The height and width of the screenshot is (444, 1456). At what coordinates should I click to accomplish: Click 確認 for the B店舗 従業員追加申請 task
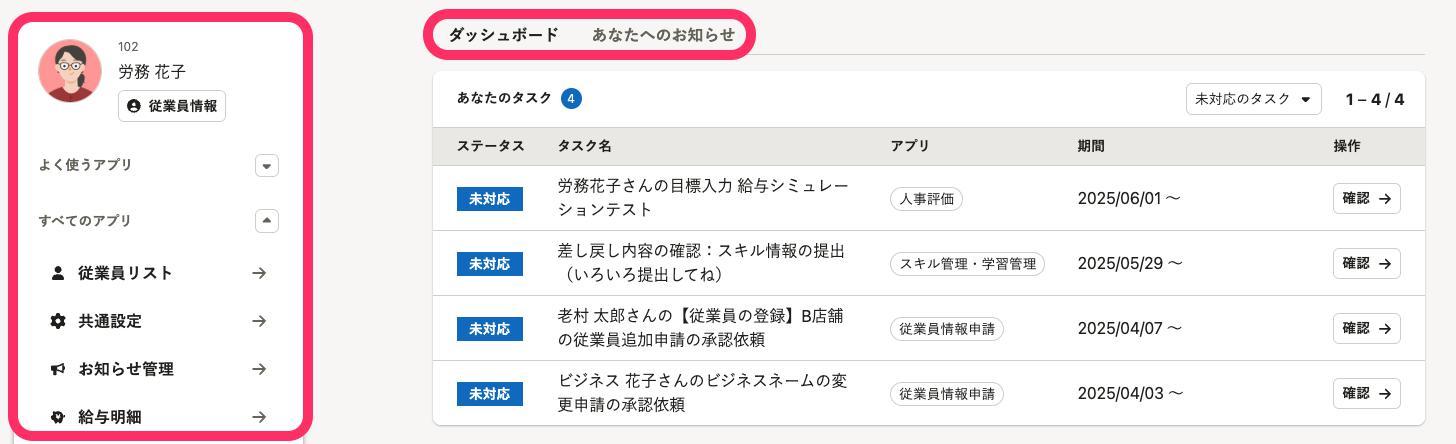pyautogui.click(x=1366, y=328)
